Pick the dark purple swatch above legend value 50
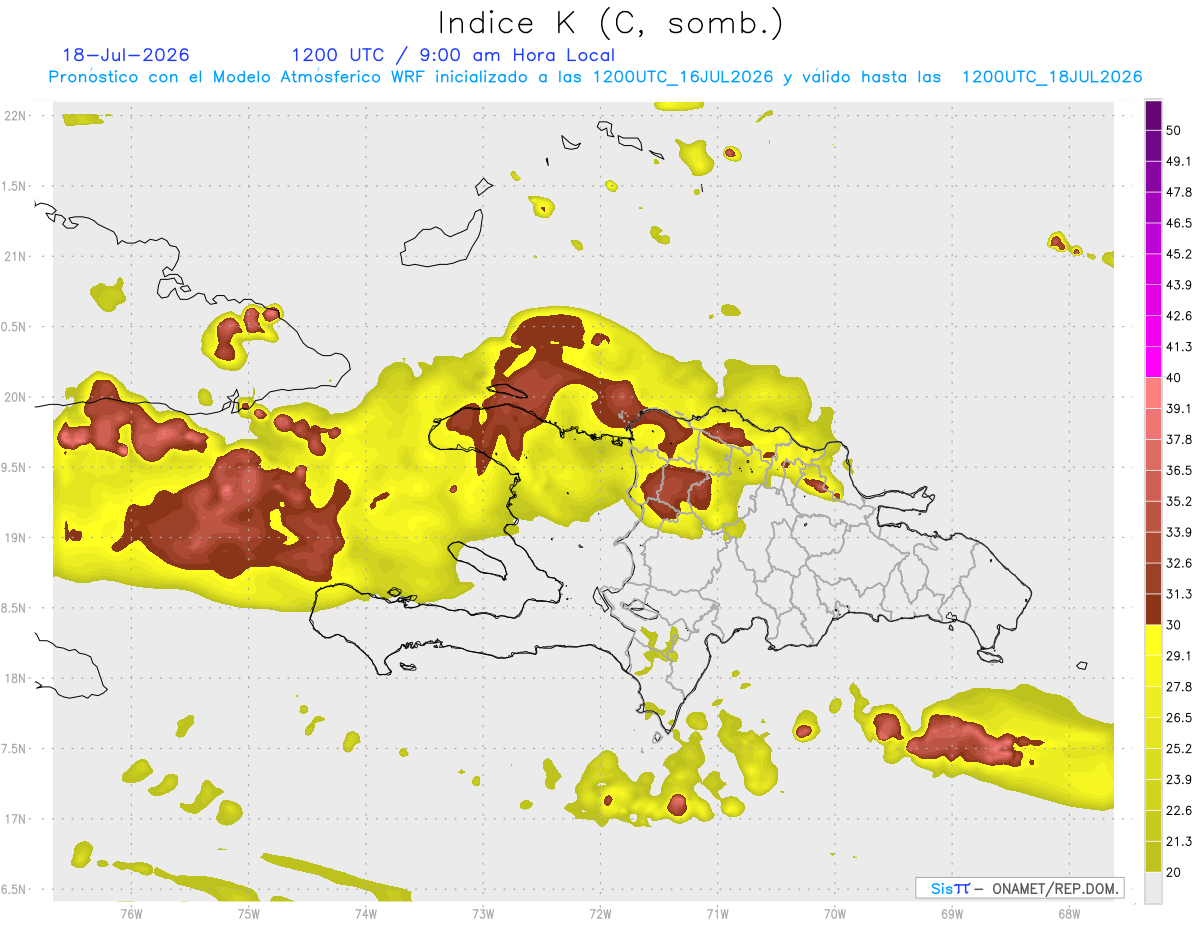The height and width of the screenshot is (927, 1200). [1153, 116]
